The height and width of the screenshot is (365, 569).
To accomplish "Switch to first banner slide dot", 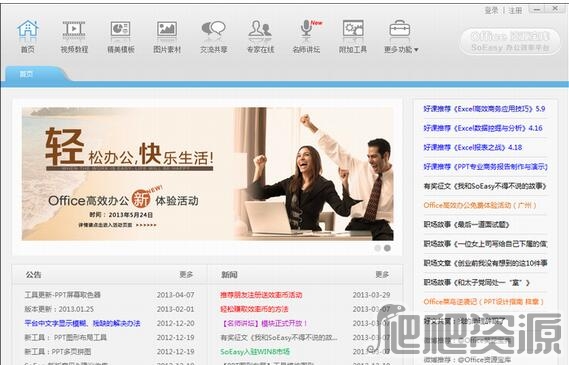I will tap(377, 248).
